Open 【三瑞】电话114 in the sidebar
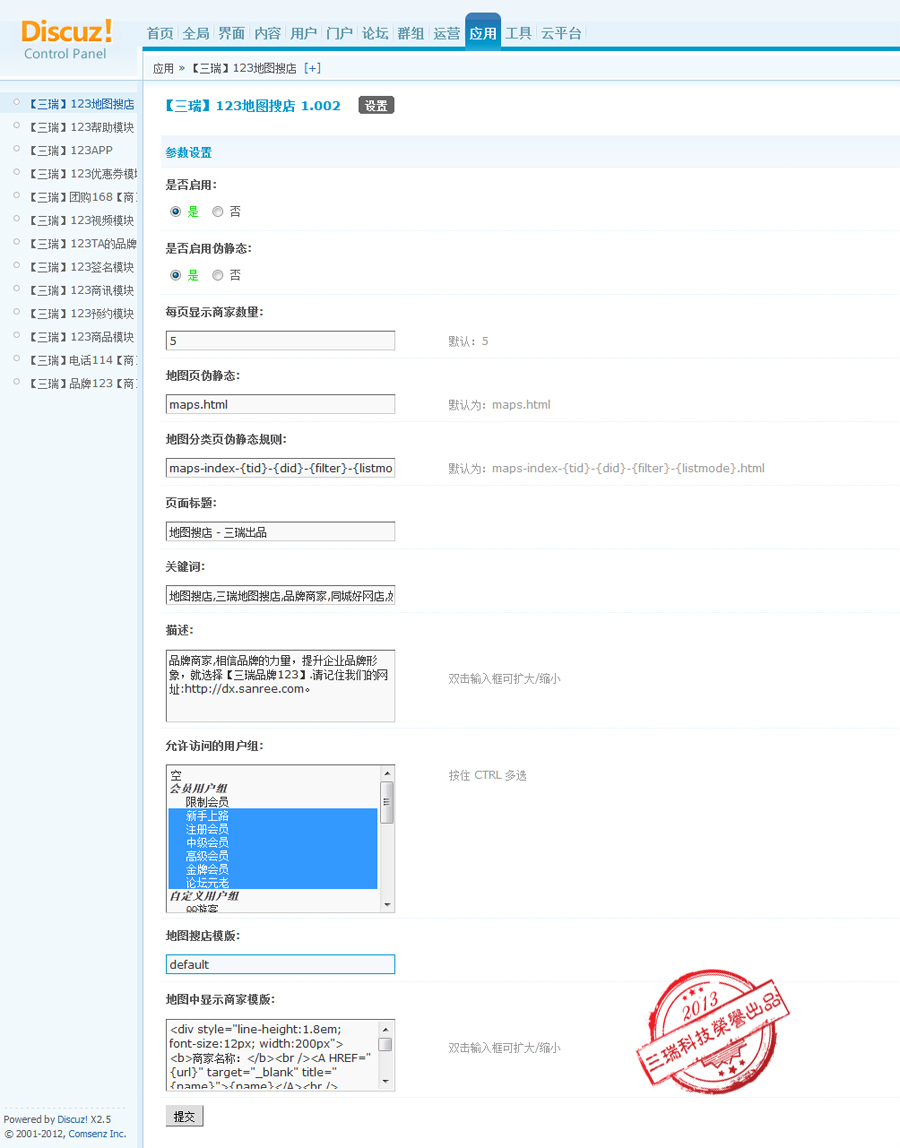This screenshot has width=900, height=1148. pos(83,360)
